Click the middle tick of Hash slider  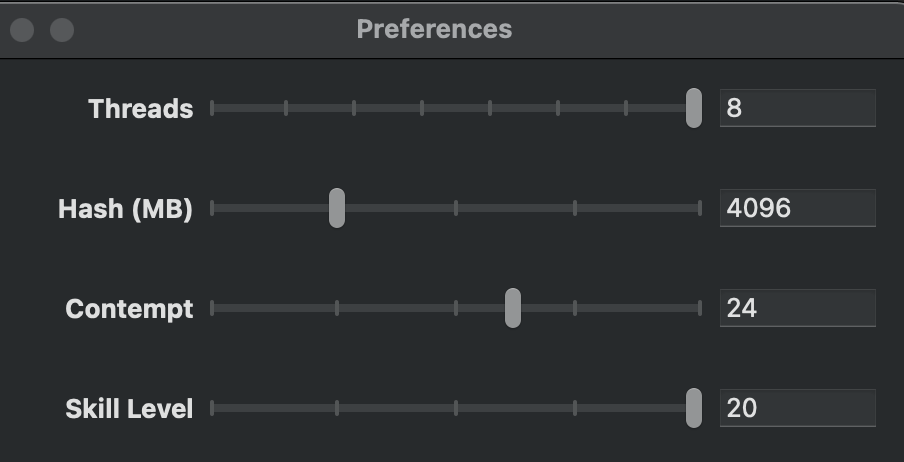[x=456, y=208]
